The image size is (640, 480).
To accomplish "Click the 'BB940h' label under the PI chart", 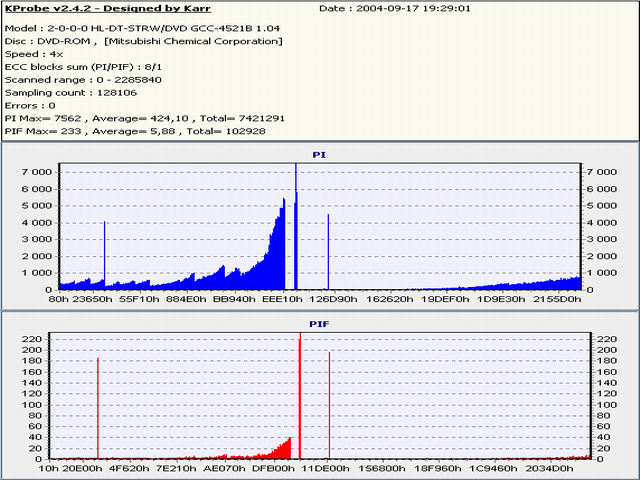I will [234, 299].
